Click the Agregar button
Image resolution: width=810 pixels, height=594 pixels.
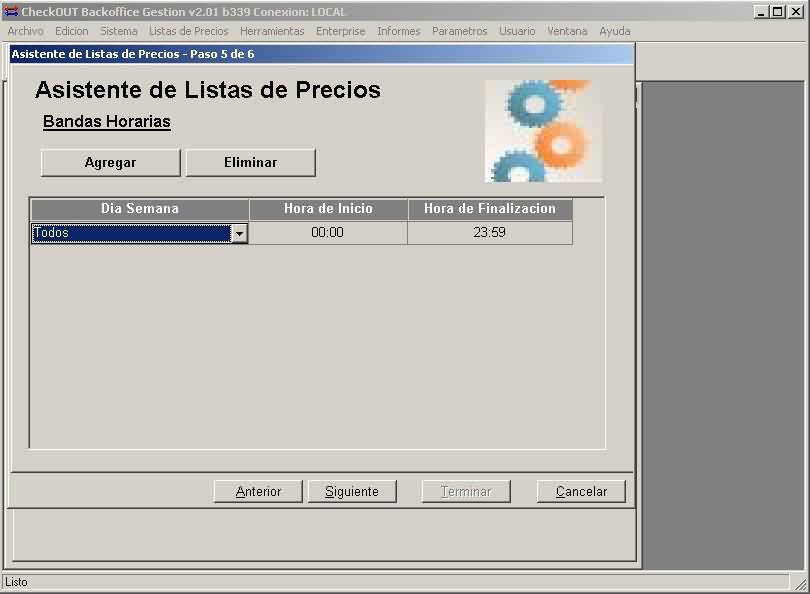click(x=111, y=163)
